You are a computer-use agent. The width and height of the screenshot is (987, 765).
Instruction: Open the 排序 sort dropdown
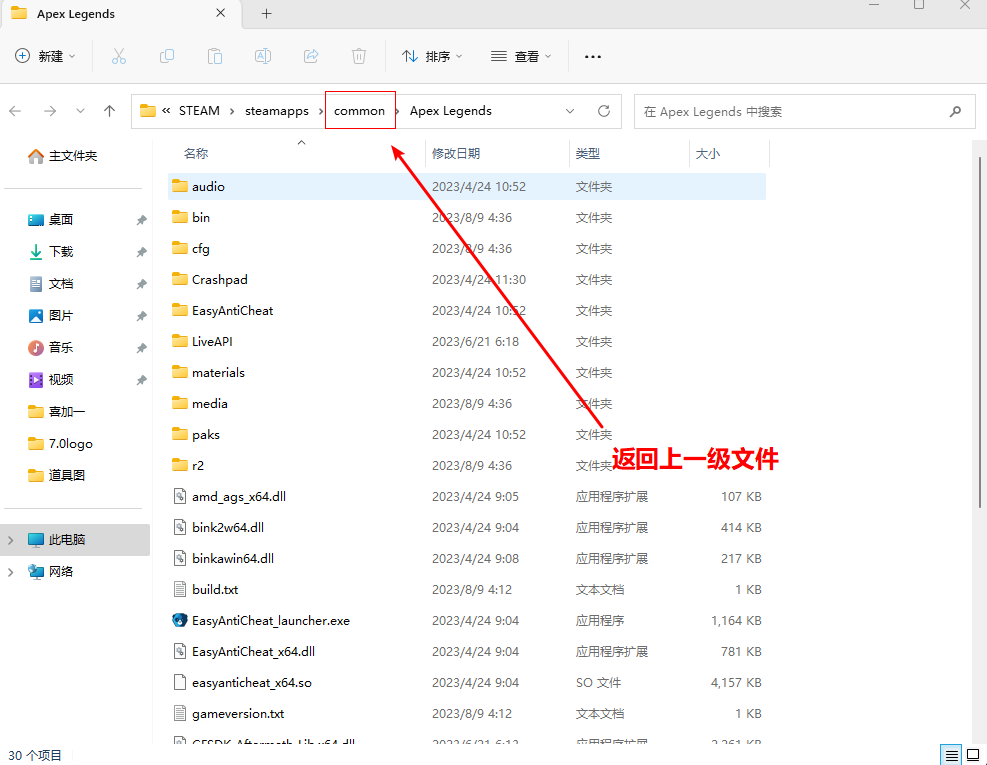[432, 56]
